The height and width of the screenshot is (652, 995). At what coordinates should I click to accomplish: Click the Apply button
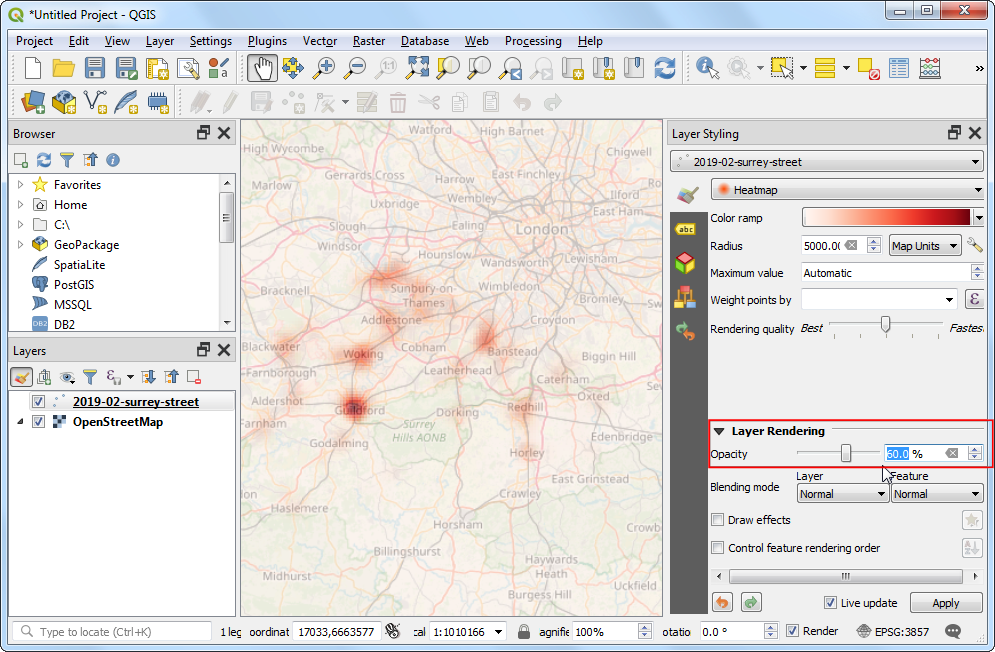(945, 603)
